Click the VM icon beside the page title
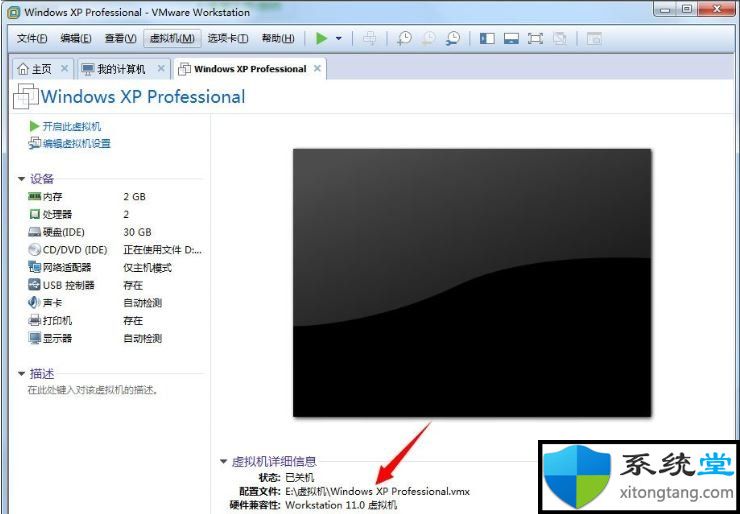The width and height of the screenshot is (740, 514). pos(25,96)
